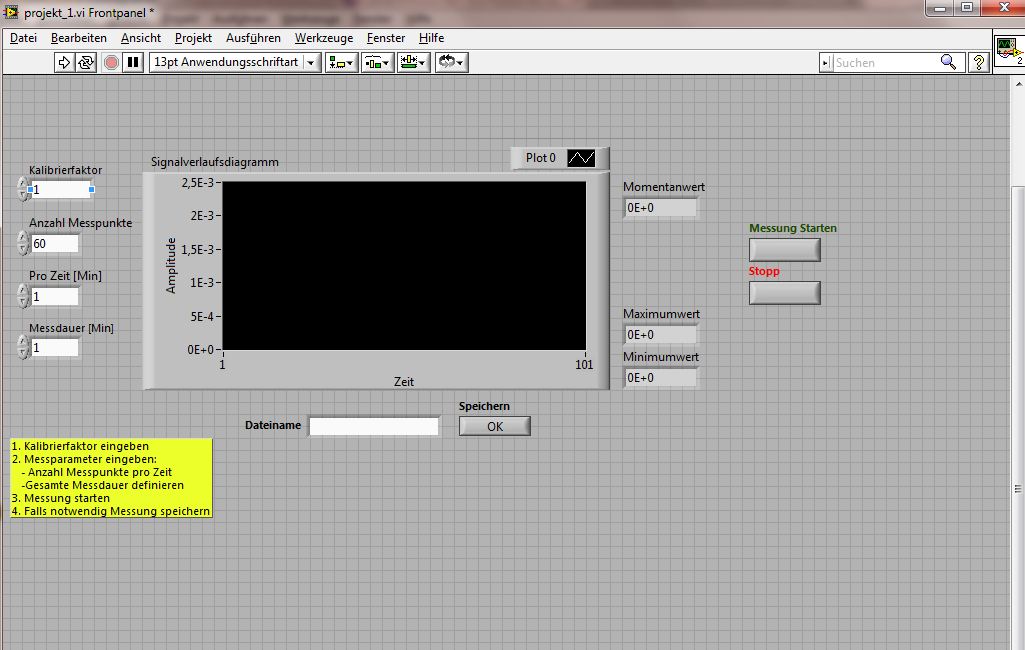
Task: Click the Messdauer [Min] numeric field
Action: click(55, 348)
